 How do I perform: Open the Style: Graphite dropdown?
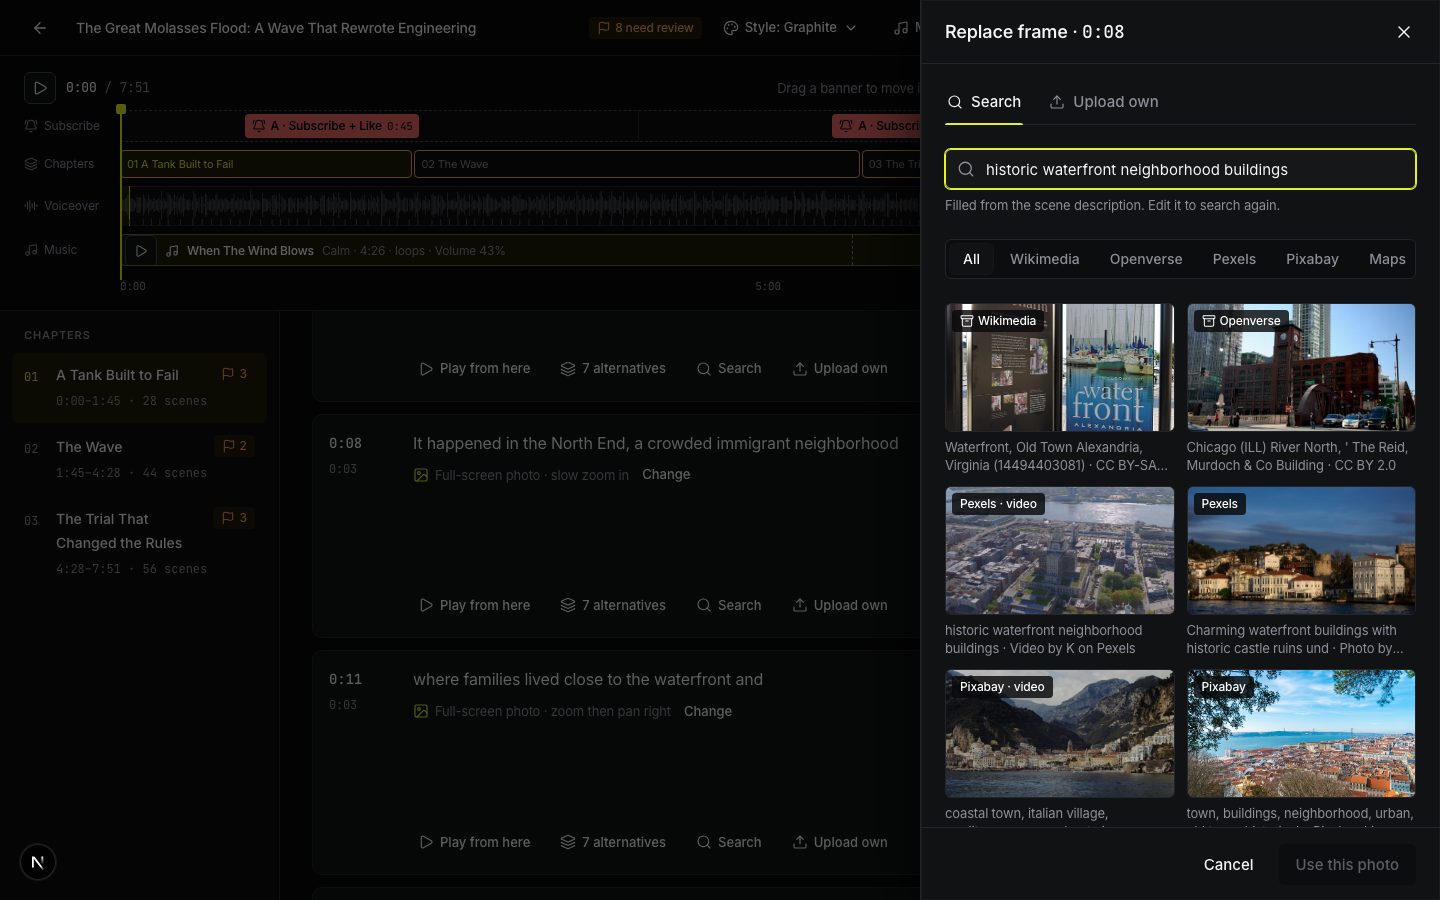(790, 28)
